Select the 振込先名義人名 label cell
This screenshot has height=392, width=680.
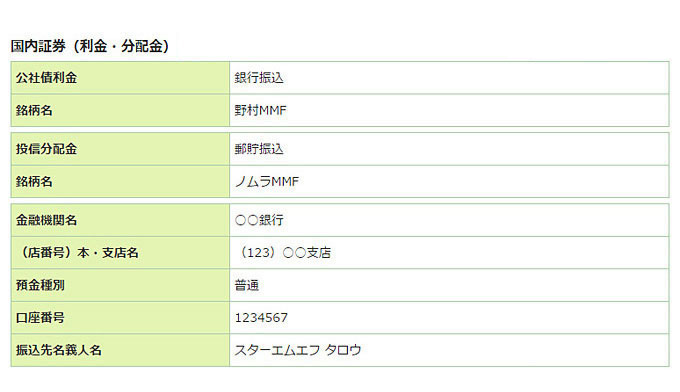pyautogui.click(x=120, y=350)
